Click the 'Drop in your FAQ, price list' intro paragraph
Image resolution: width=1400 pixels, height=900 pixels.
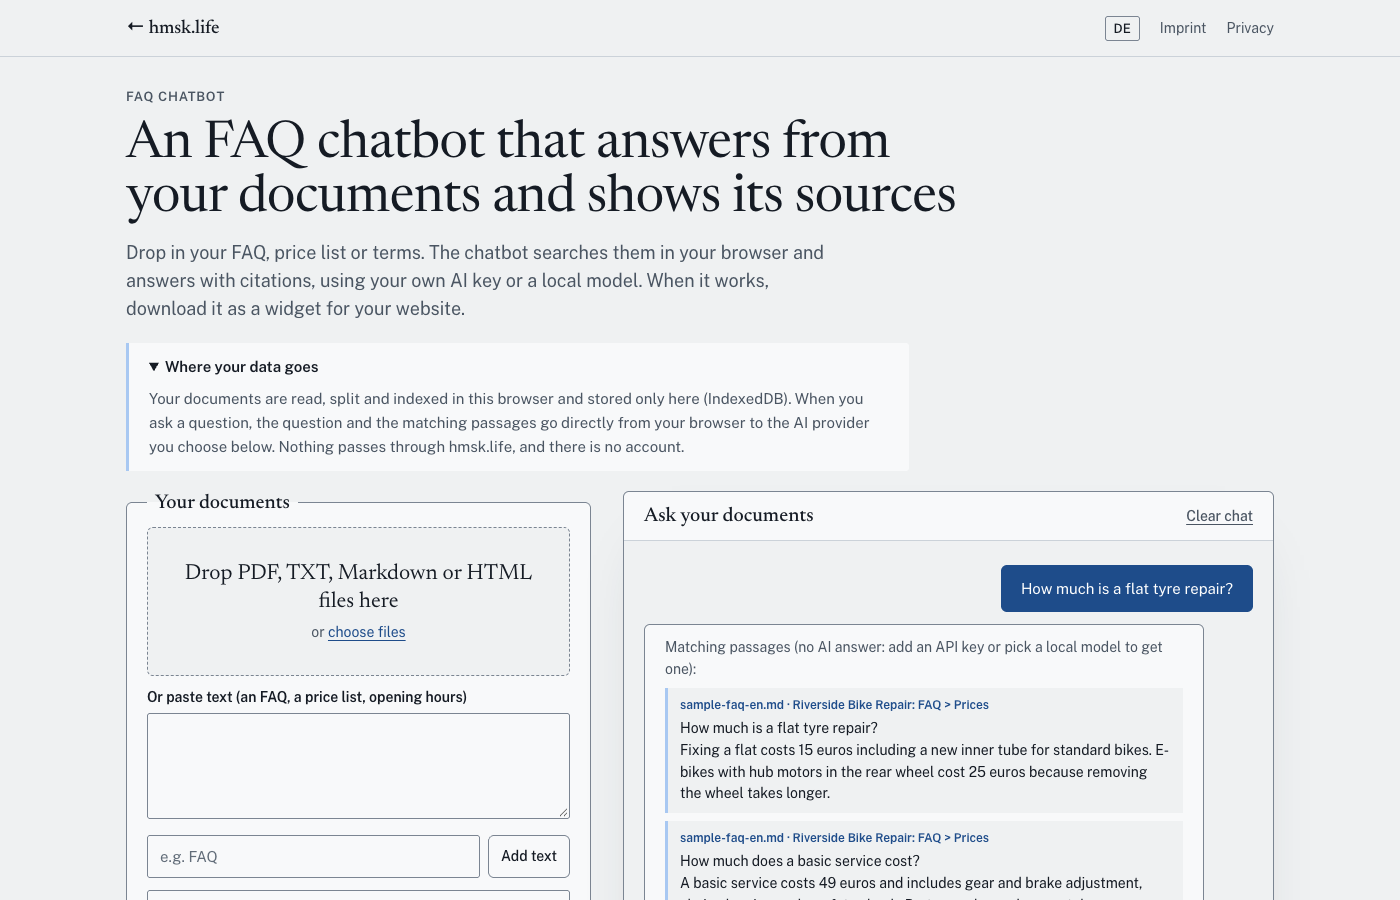475,281
